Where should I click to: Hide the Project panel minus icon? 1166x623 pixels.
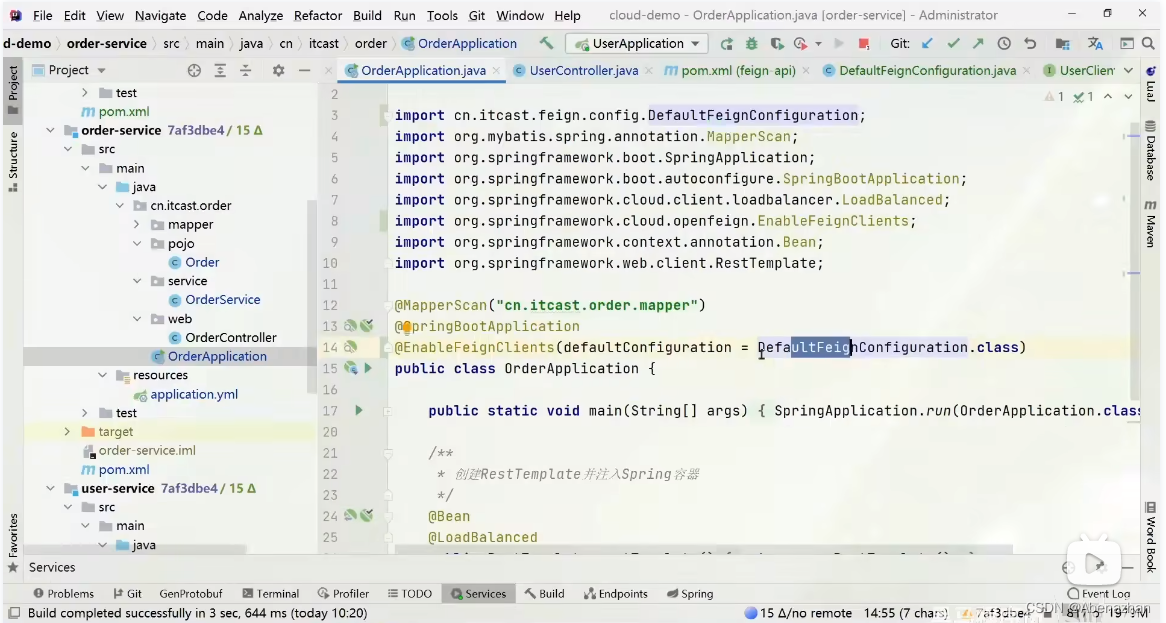304,71
